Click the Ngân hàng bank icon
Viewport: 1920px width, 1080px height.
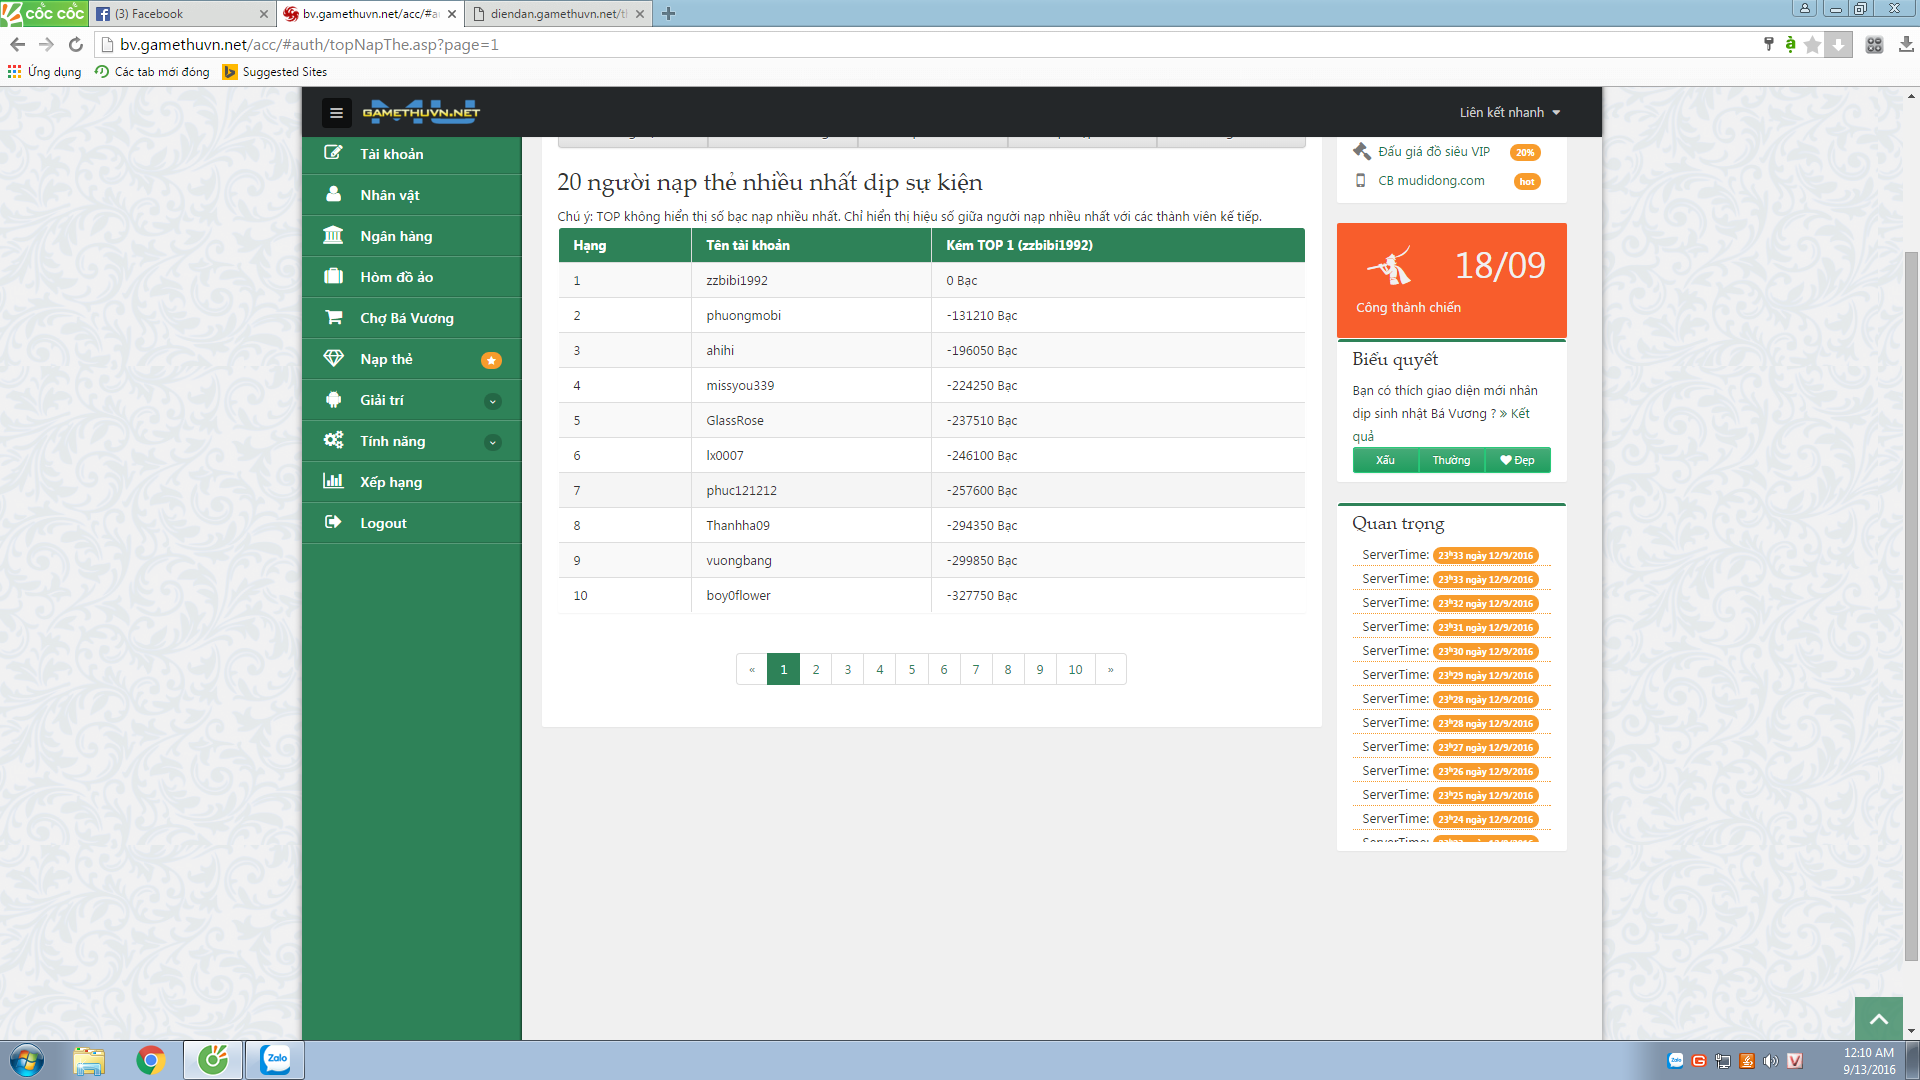coord(333,235)
